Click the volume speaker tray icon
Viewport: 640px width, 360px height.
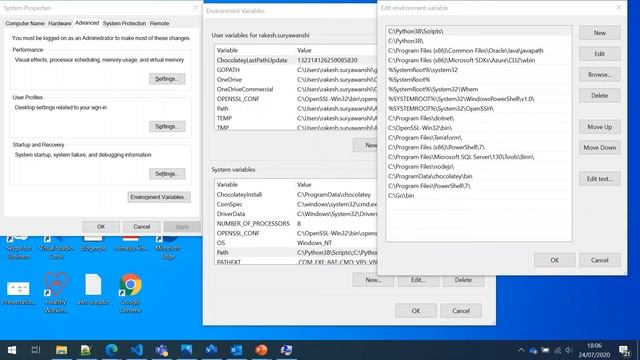pyautogui.click(x=569, y=350)
